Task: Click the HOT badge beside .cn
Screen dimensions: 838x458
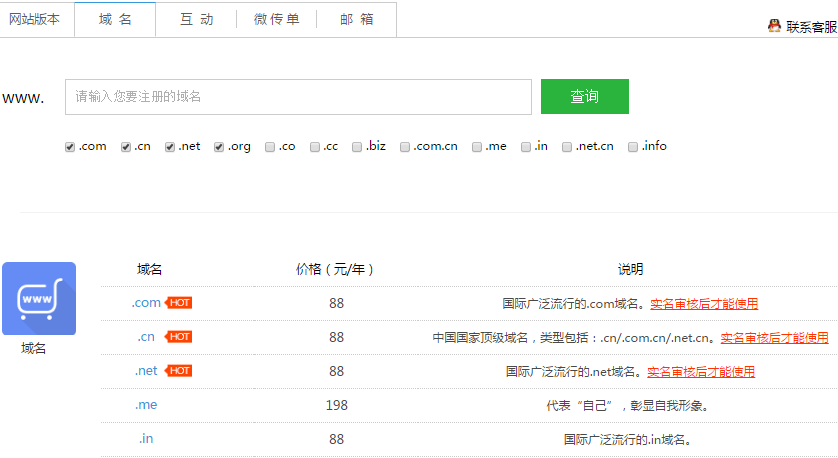Action: [x=179, y=337]
